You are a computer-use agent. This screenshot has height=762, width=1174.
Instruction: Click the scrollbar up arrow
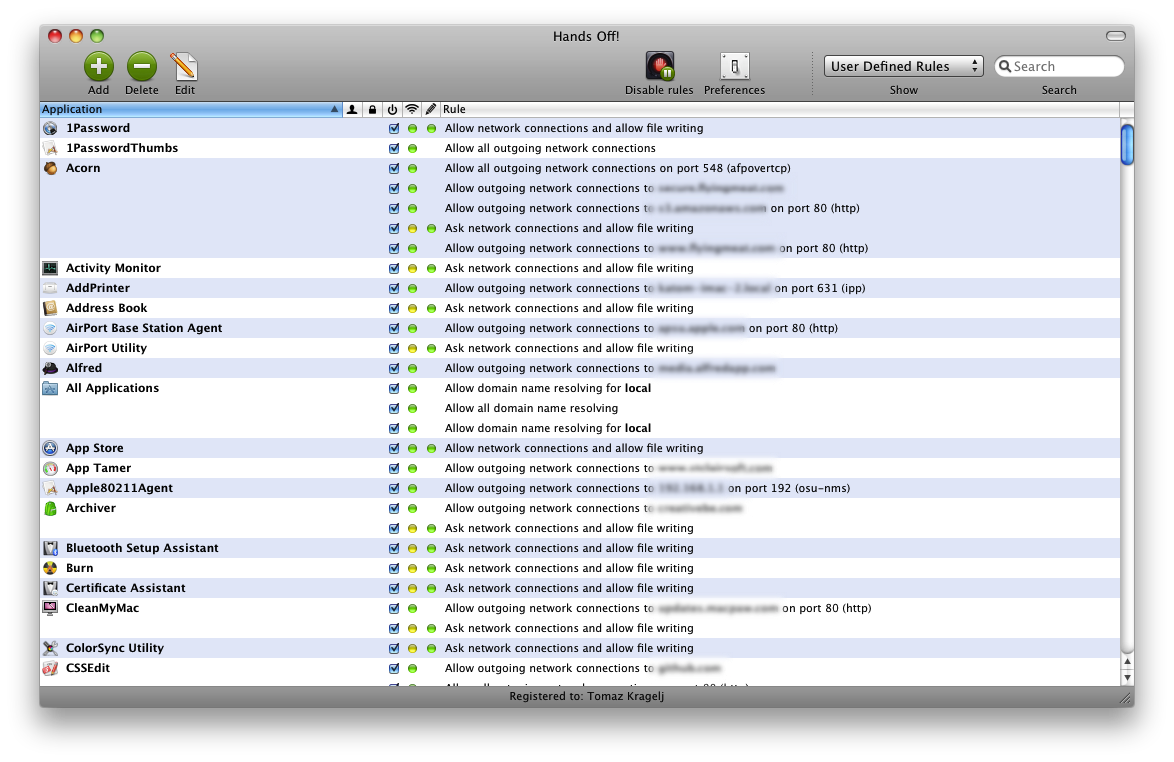[1128, 661]
